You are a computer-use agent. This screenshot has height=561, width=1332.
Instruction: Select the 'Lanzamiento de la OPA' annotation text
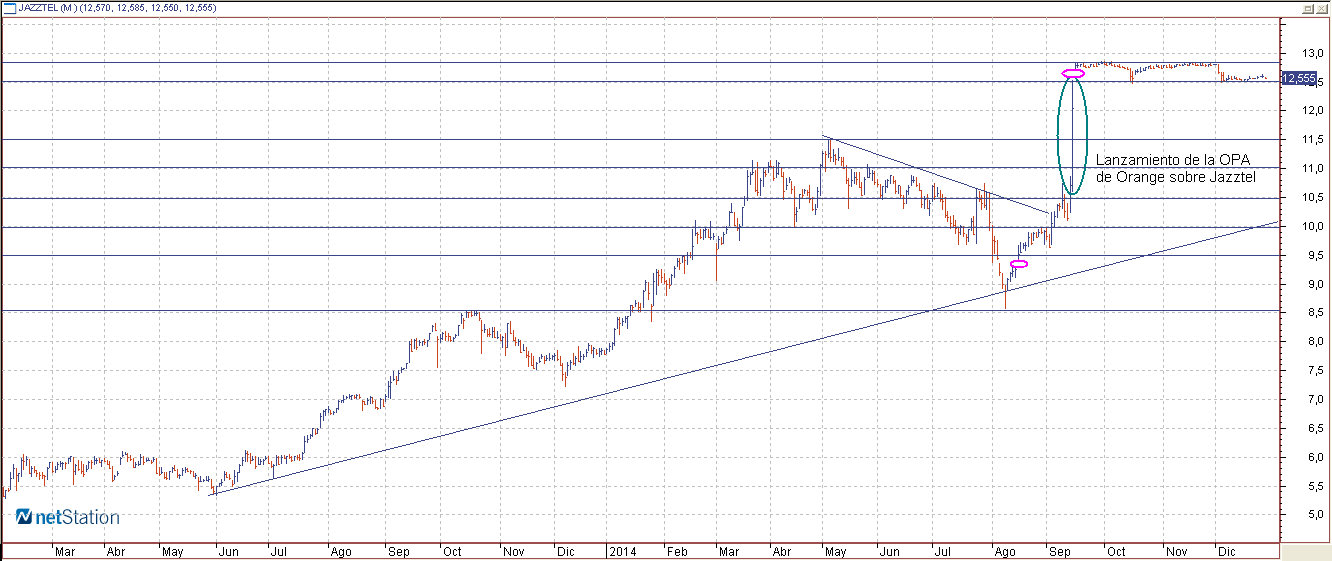(1173, 160)
